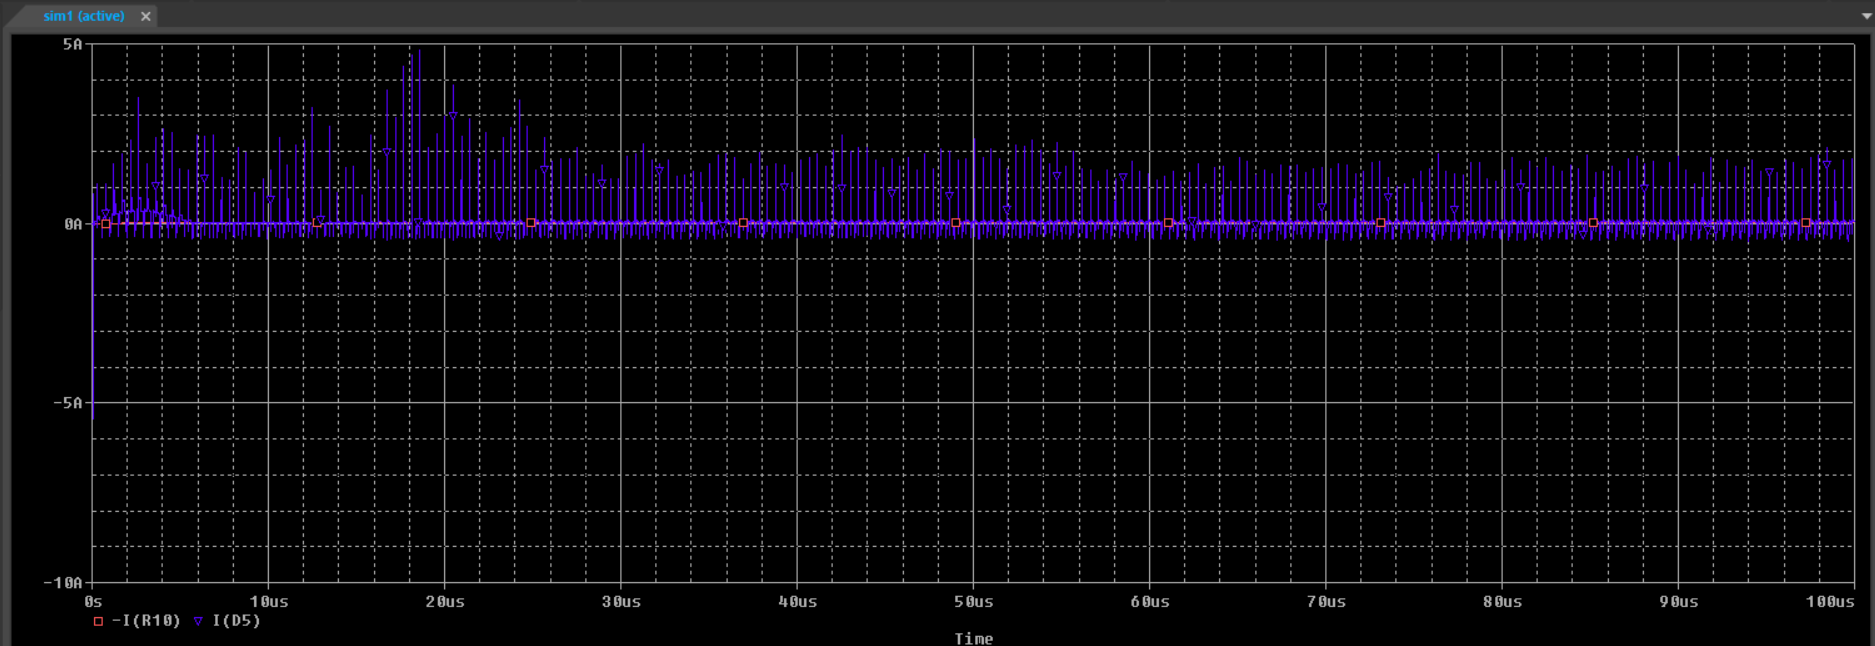The height and width of the screenshot is (646, 1875).
Task: Click the 40us x-axis tick label
Action: 797,601
